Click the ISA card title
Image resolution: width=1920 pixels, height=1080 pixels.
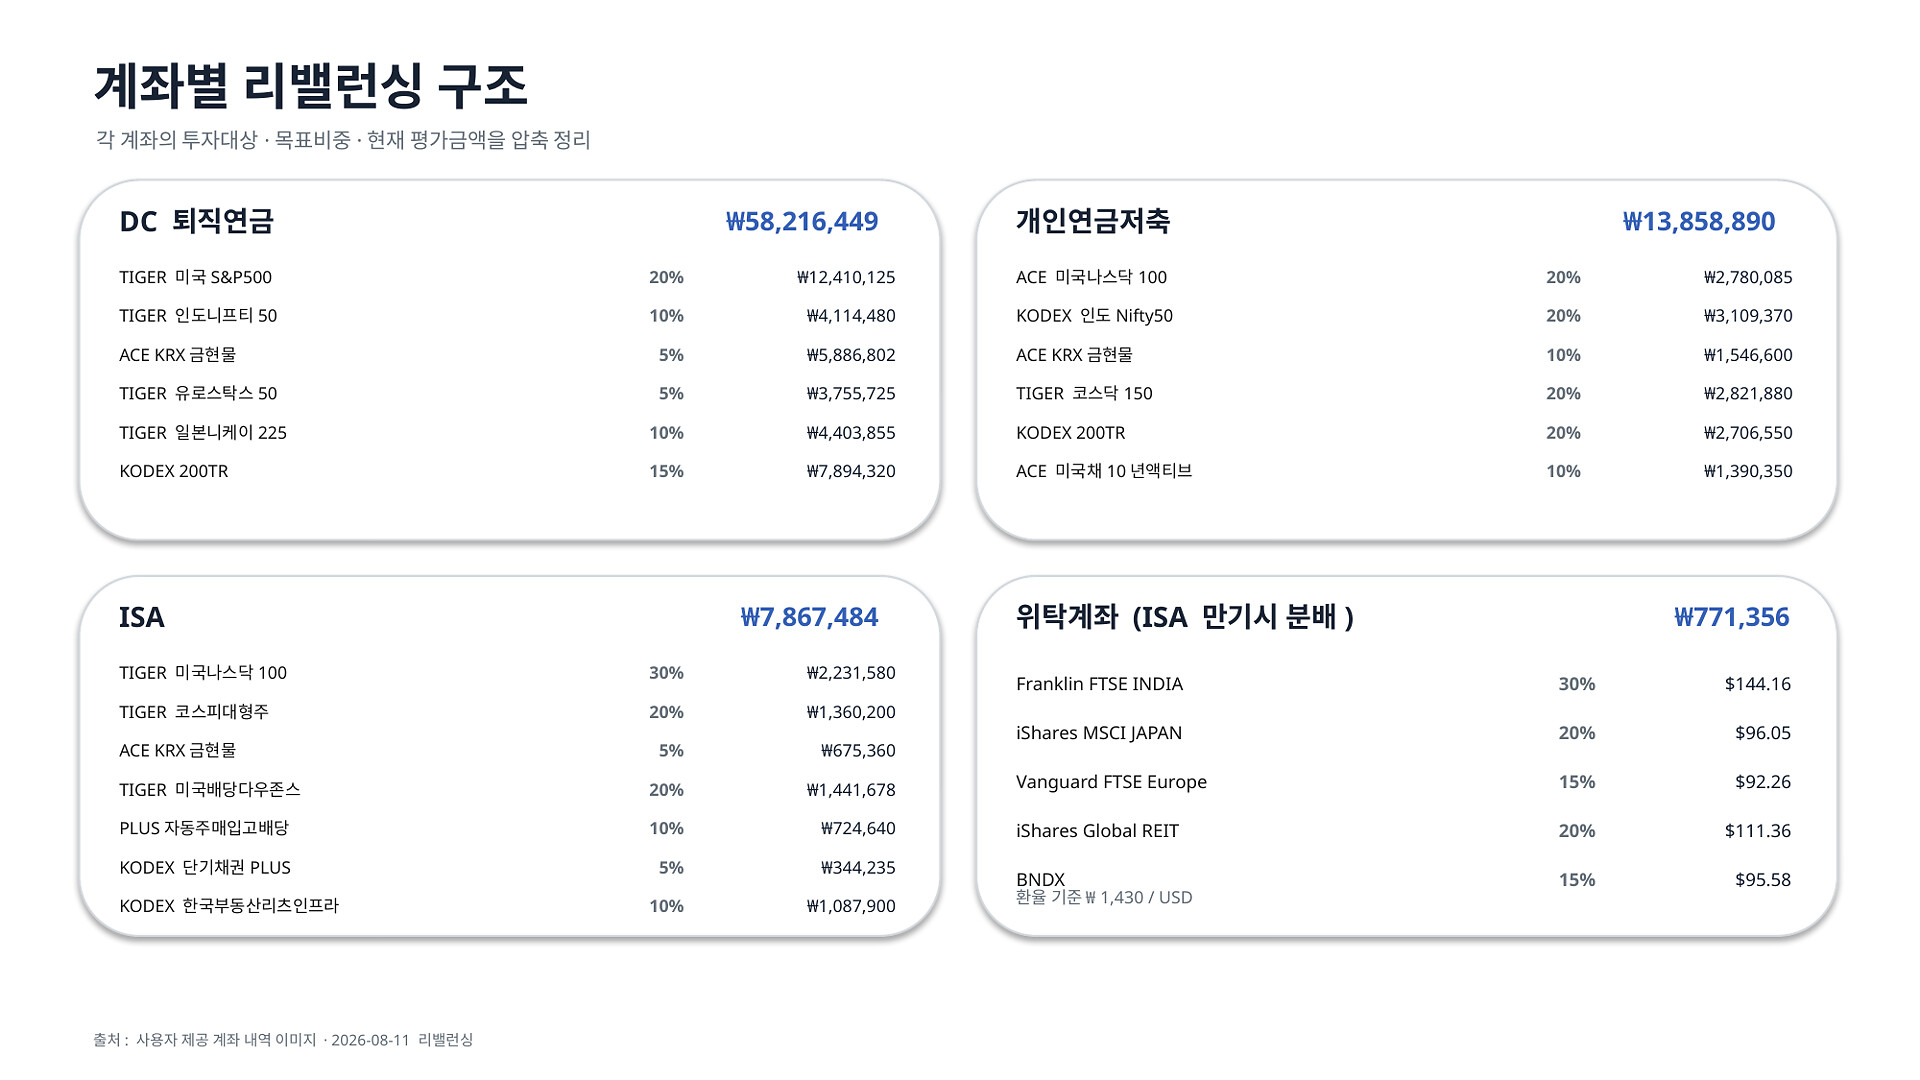[x=142, y=617]
